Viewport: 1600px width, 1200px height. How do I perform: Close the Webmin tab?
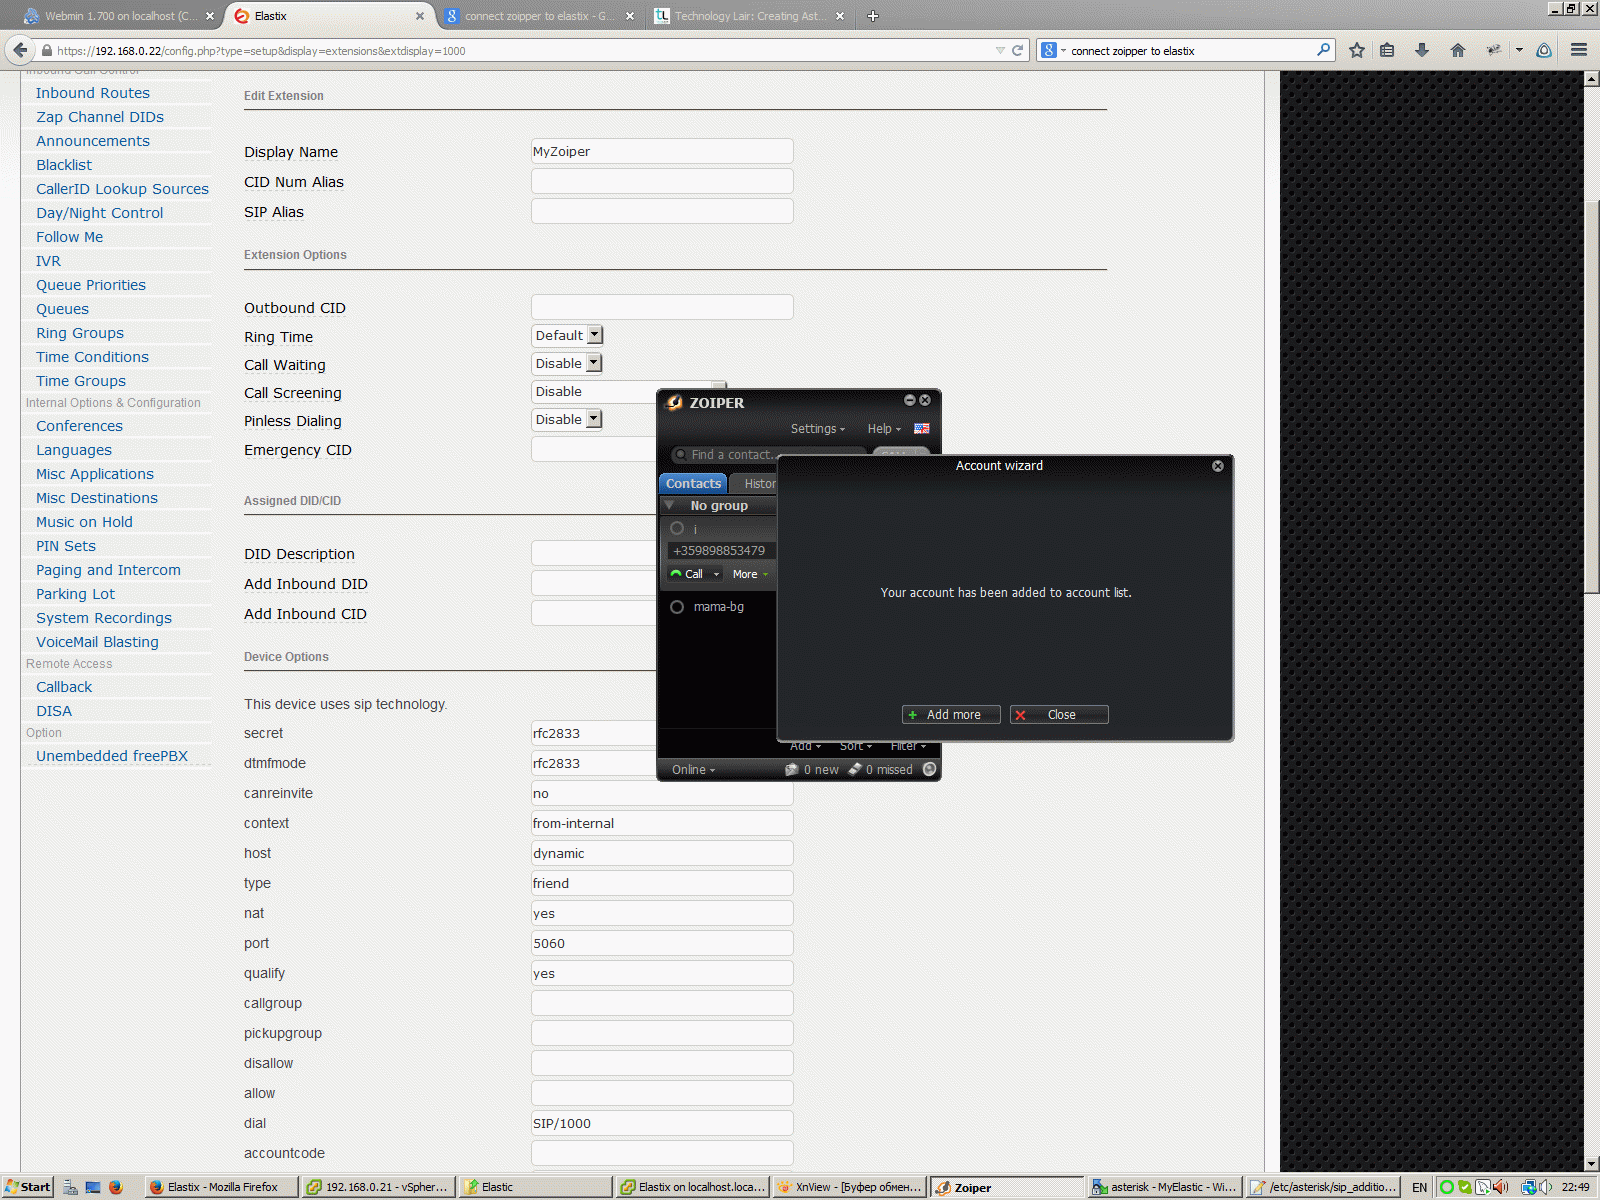[210, 16]
